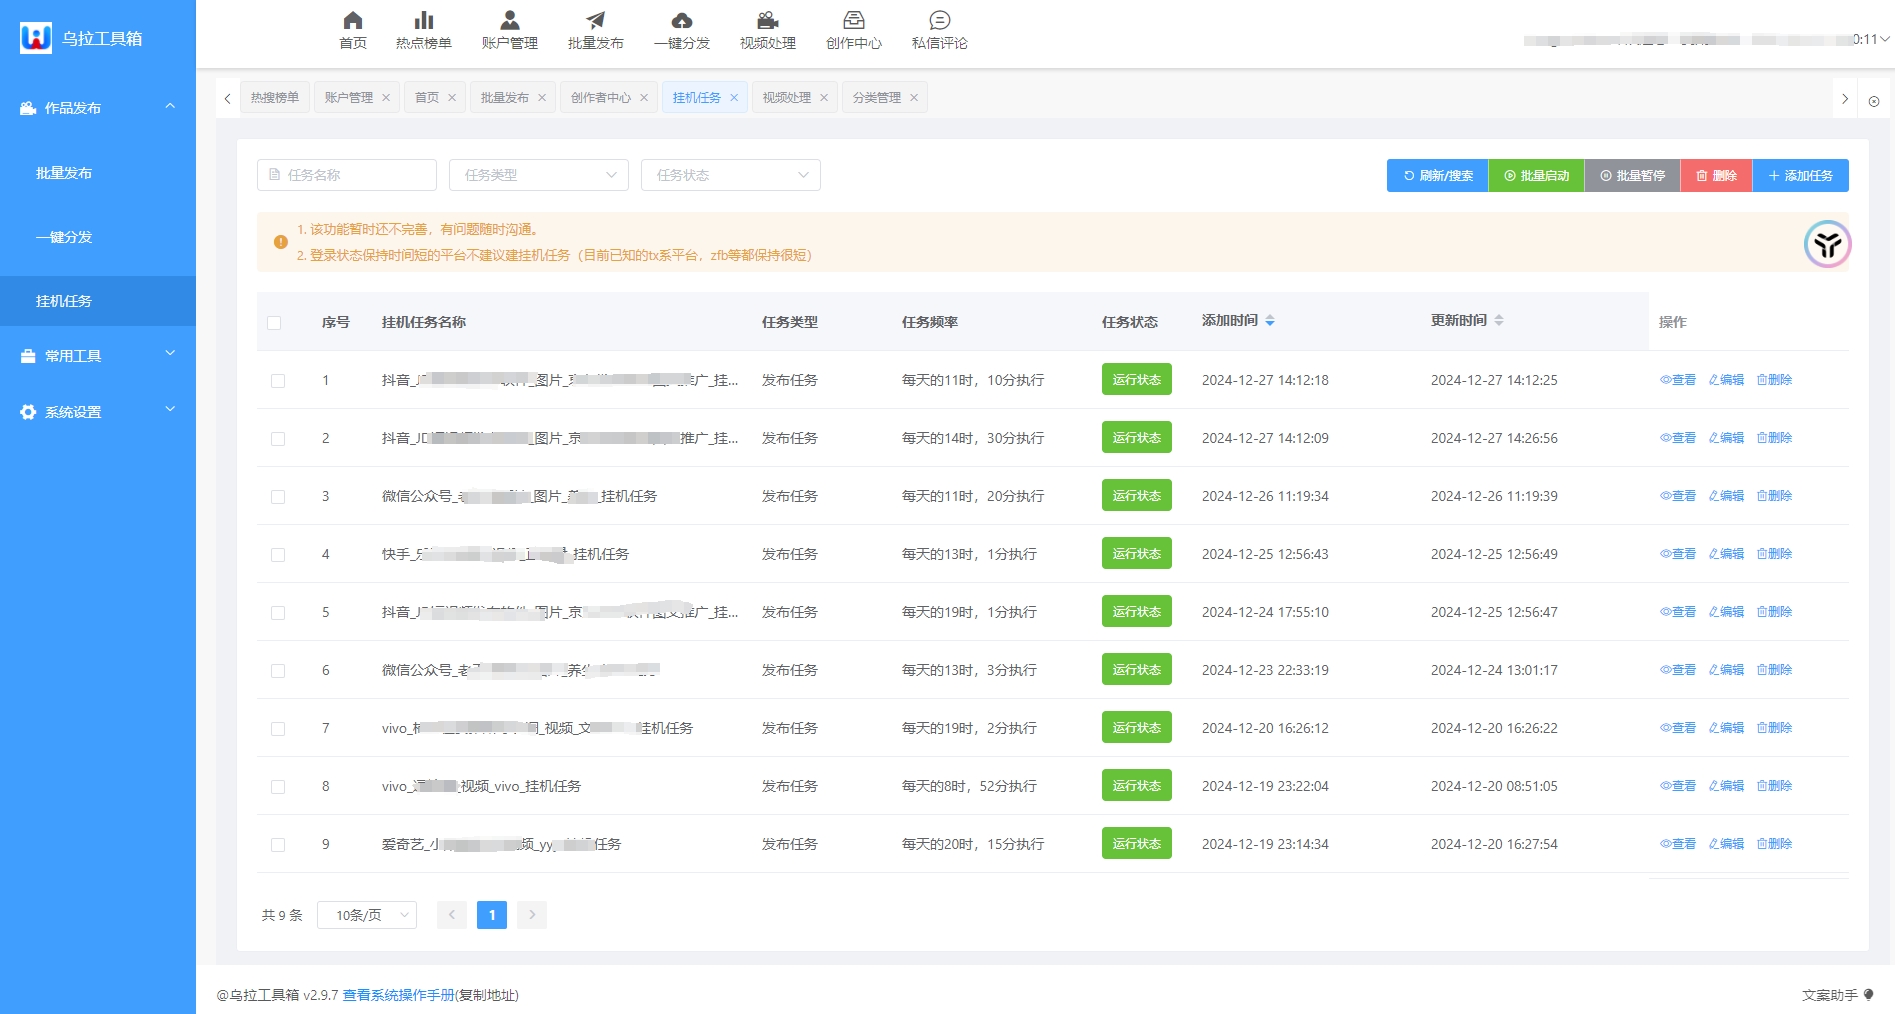
Task: Close the 挂机任务 tab
Action: (734, 98)
